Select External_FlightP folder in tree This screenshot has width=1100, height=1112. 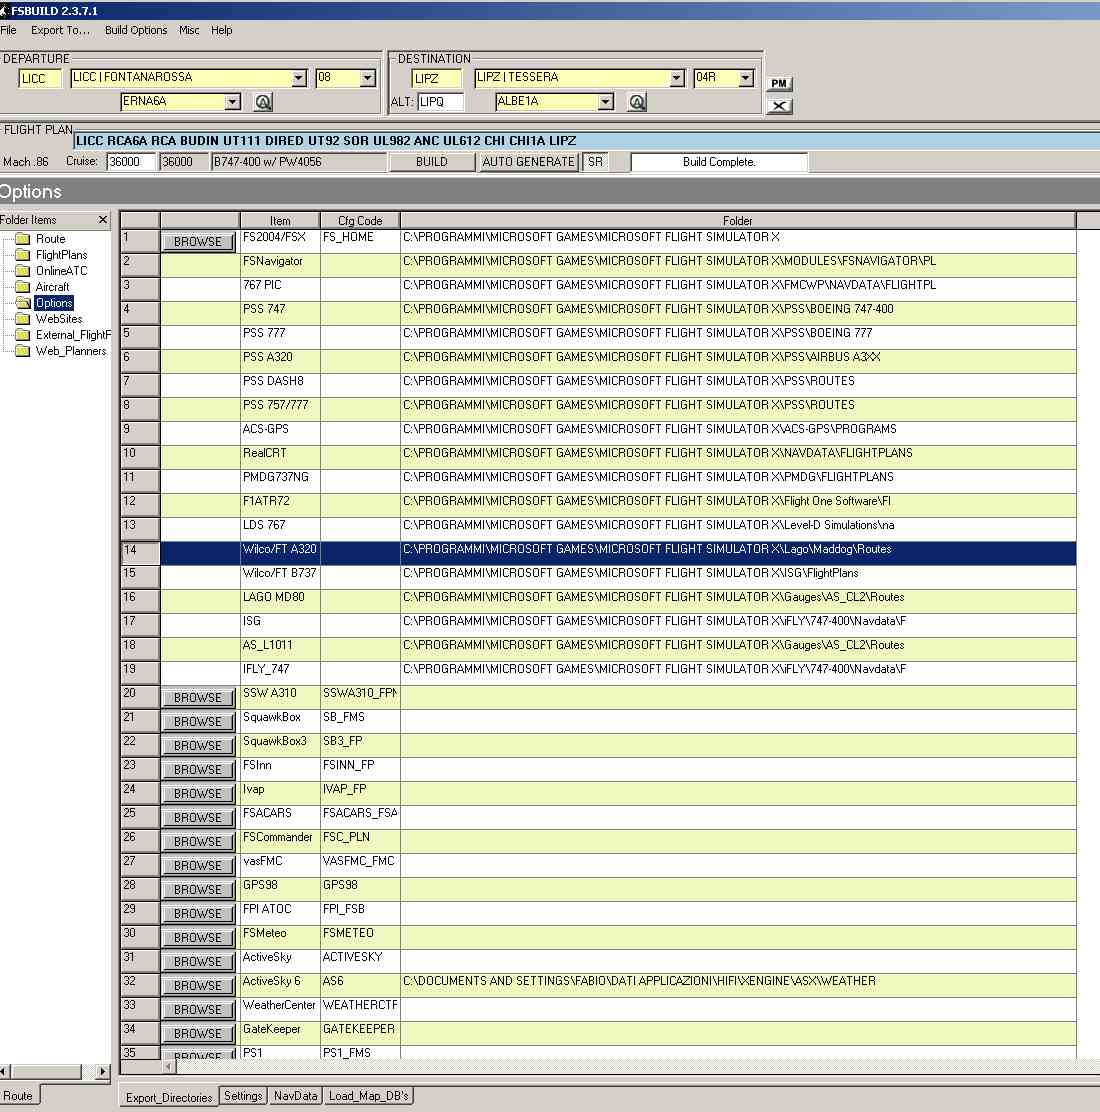(x=73, y=335)
